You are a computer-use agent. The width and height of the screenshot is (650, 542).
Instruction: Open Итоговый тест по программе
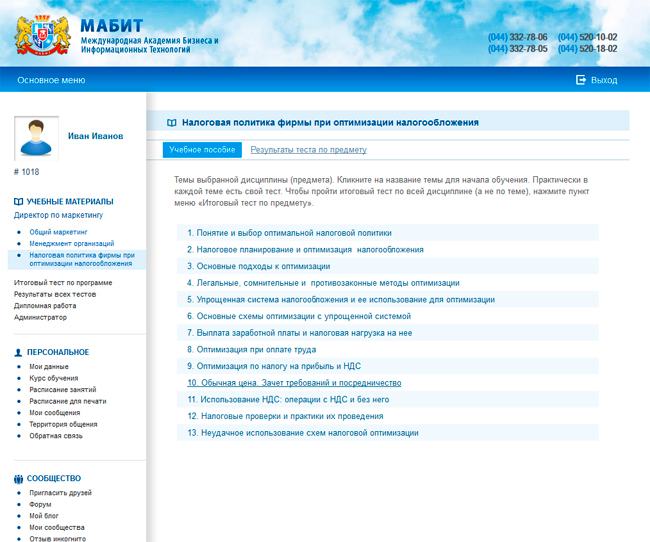[x=63, y=283]
